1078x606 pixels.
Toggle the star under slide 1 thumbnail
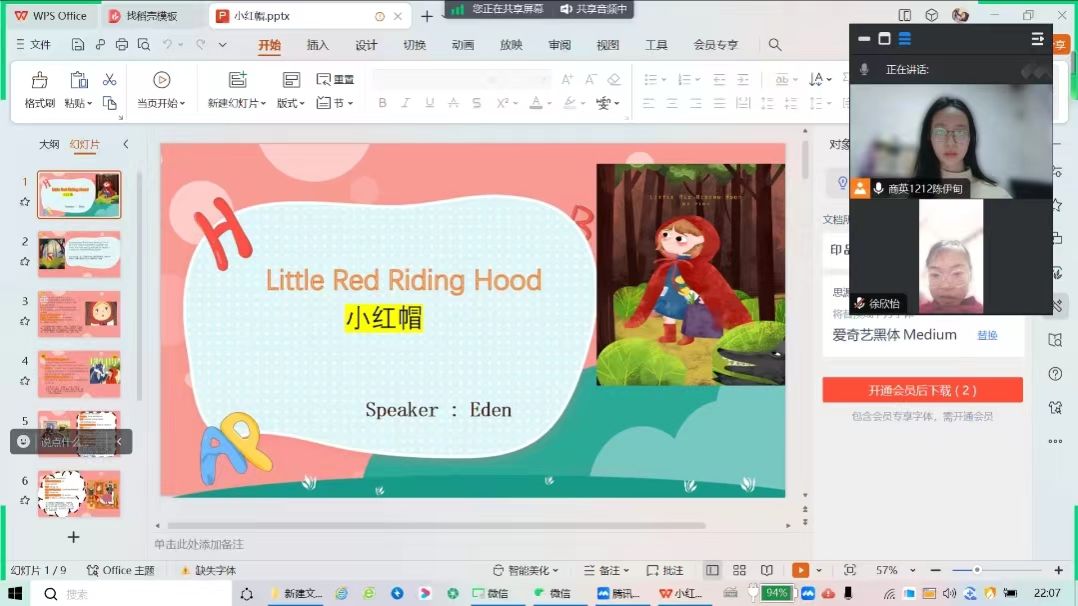[x=25, y=202]
